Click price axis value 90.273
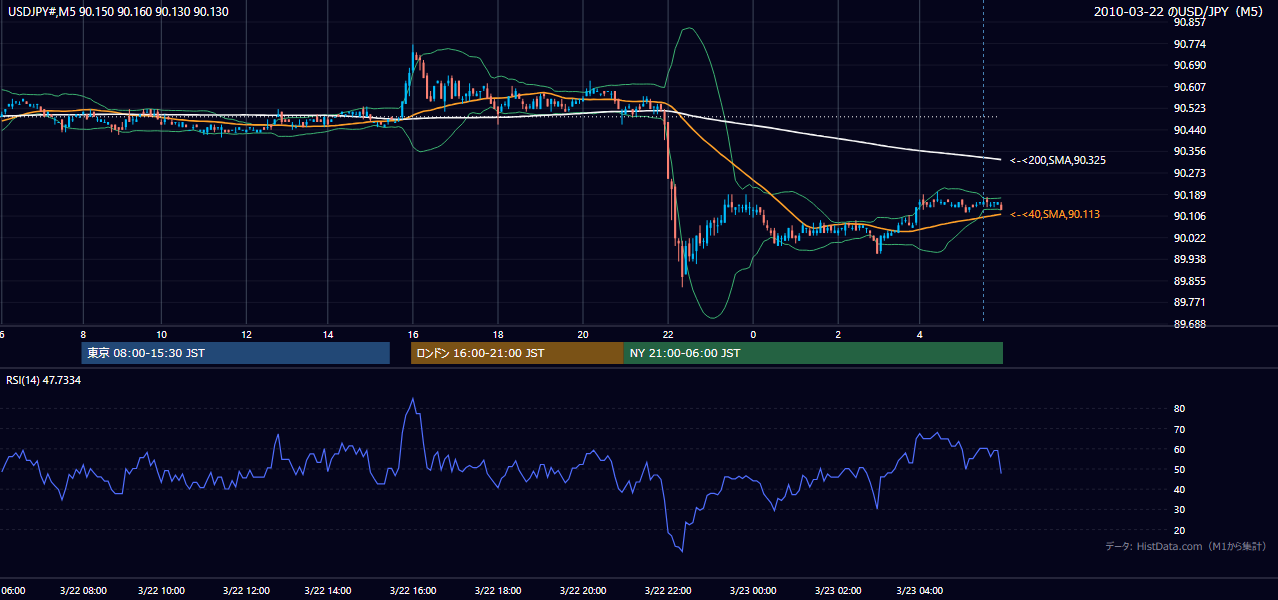 (1189, 173)
